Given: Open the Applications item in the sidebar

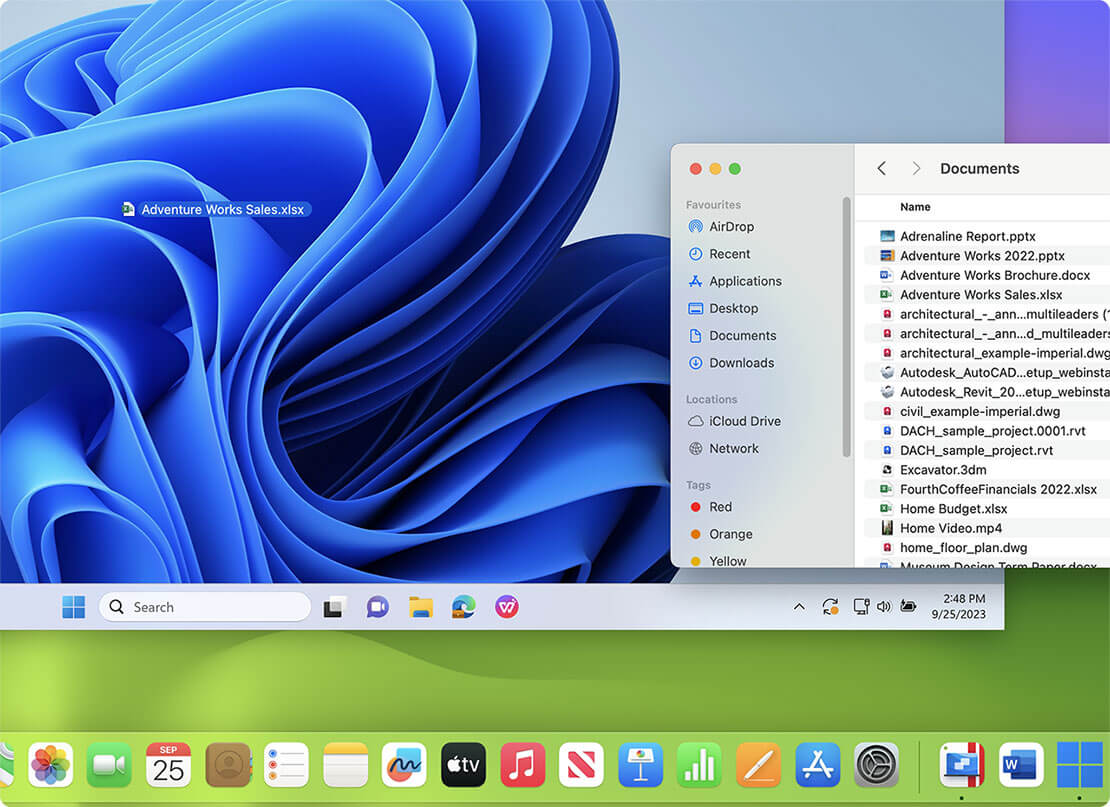Looking at the screenshot, I should point(743,281).
